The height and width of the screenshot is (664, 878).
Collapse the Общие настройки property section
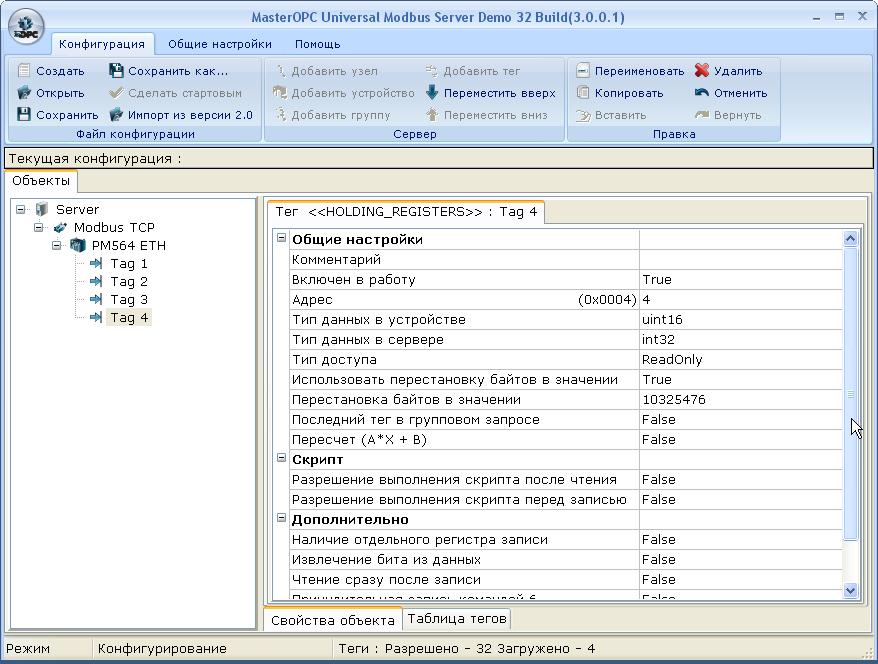coord(282,240)
